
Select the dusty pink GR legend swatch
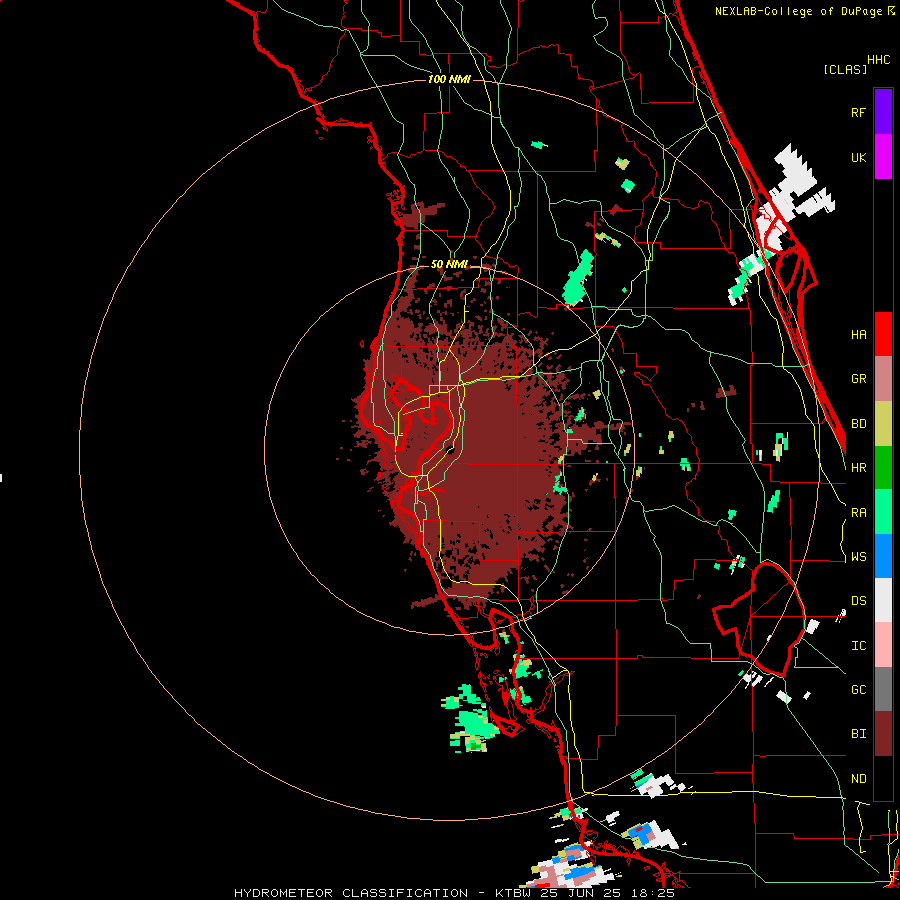(883, 379)
